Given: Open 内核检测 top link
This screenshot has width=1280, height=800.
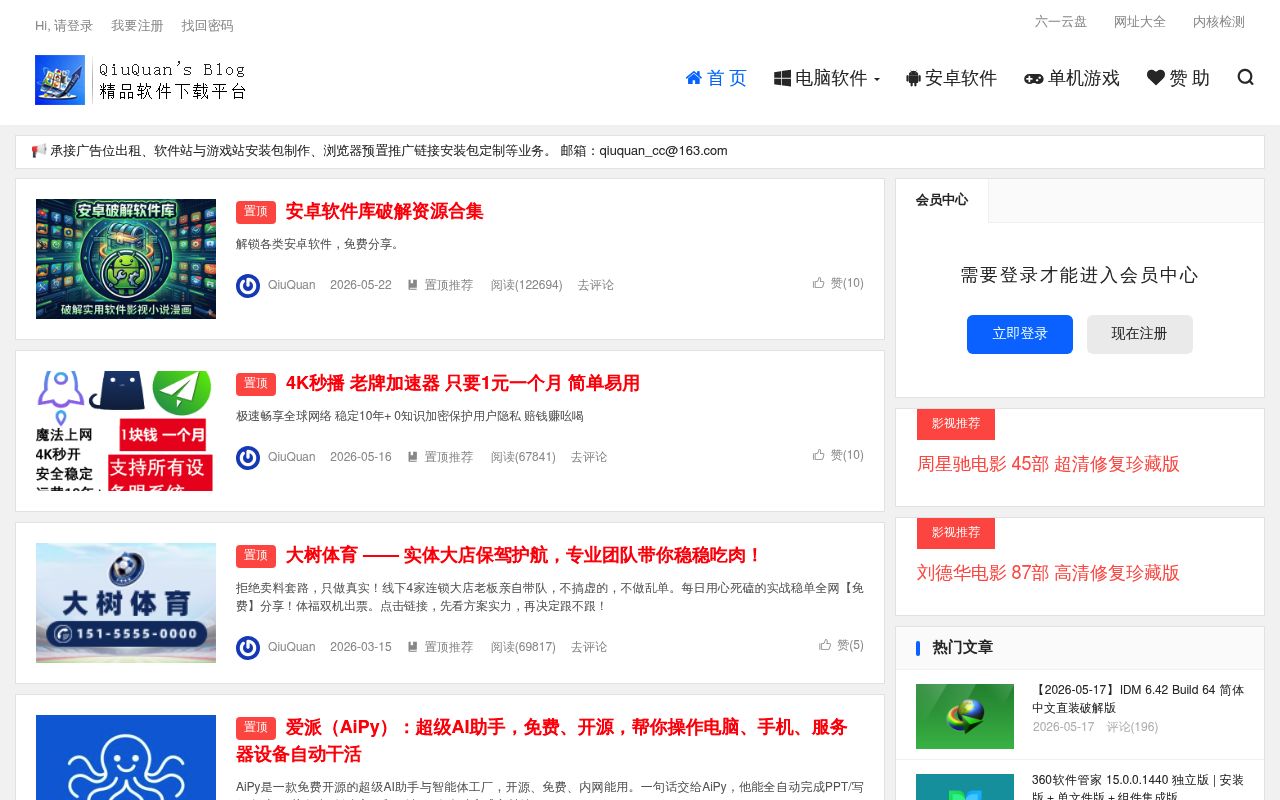Looking at the screenshot, I should pyautogui.click(x=1219, y=22).
